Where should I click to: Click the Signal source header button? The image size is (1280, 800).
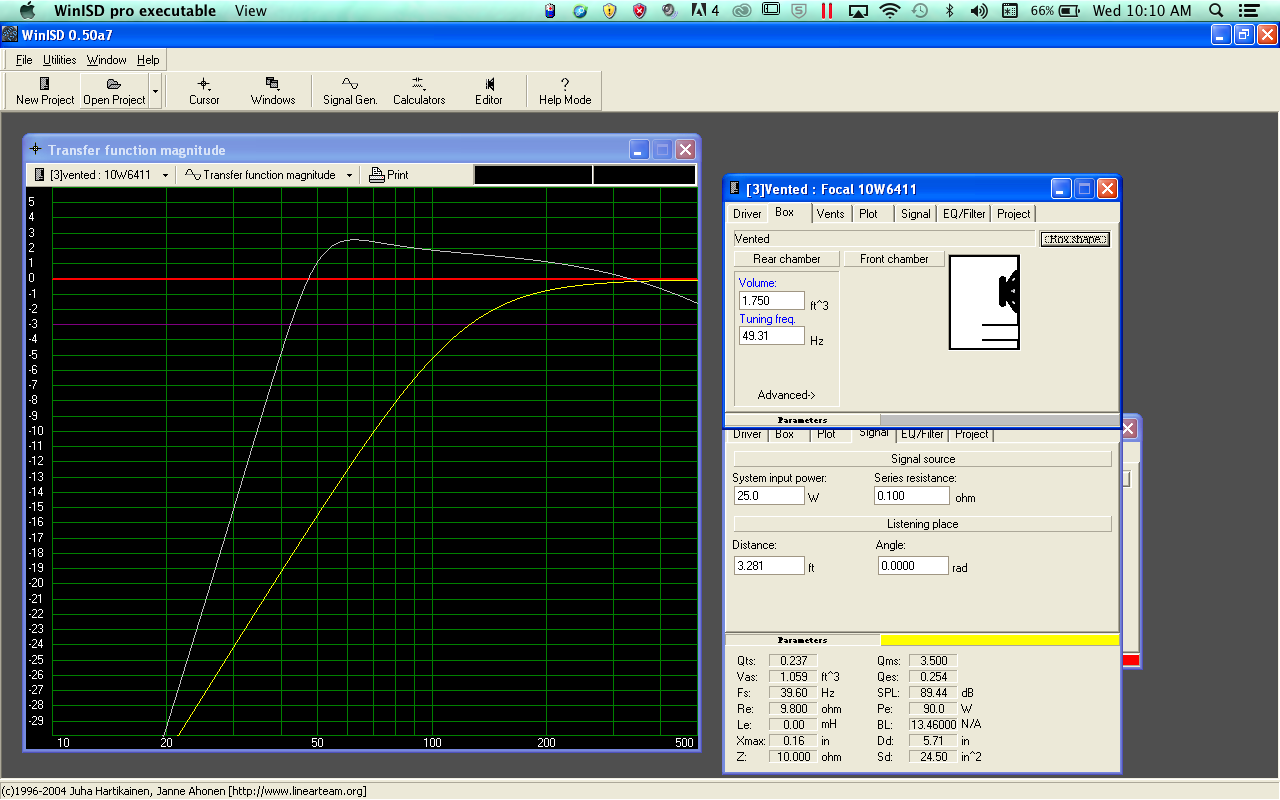coord(923,459)
